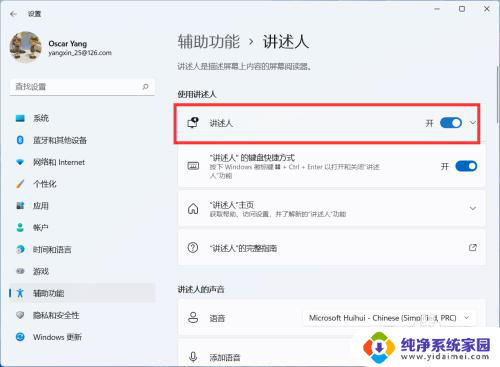Open 个性化 settings category

[82, 184]
